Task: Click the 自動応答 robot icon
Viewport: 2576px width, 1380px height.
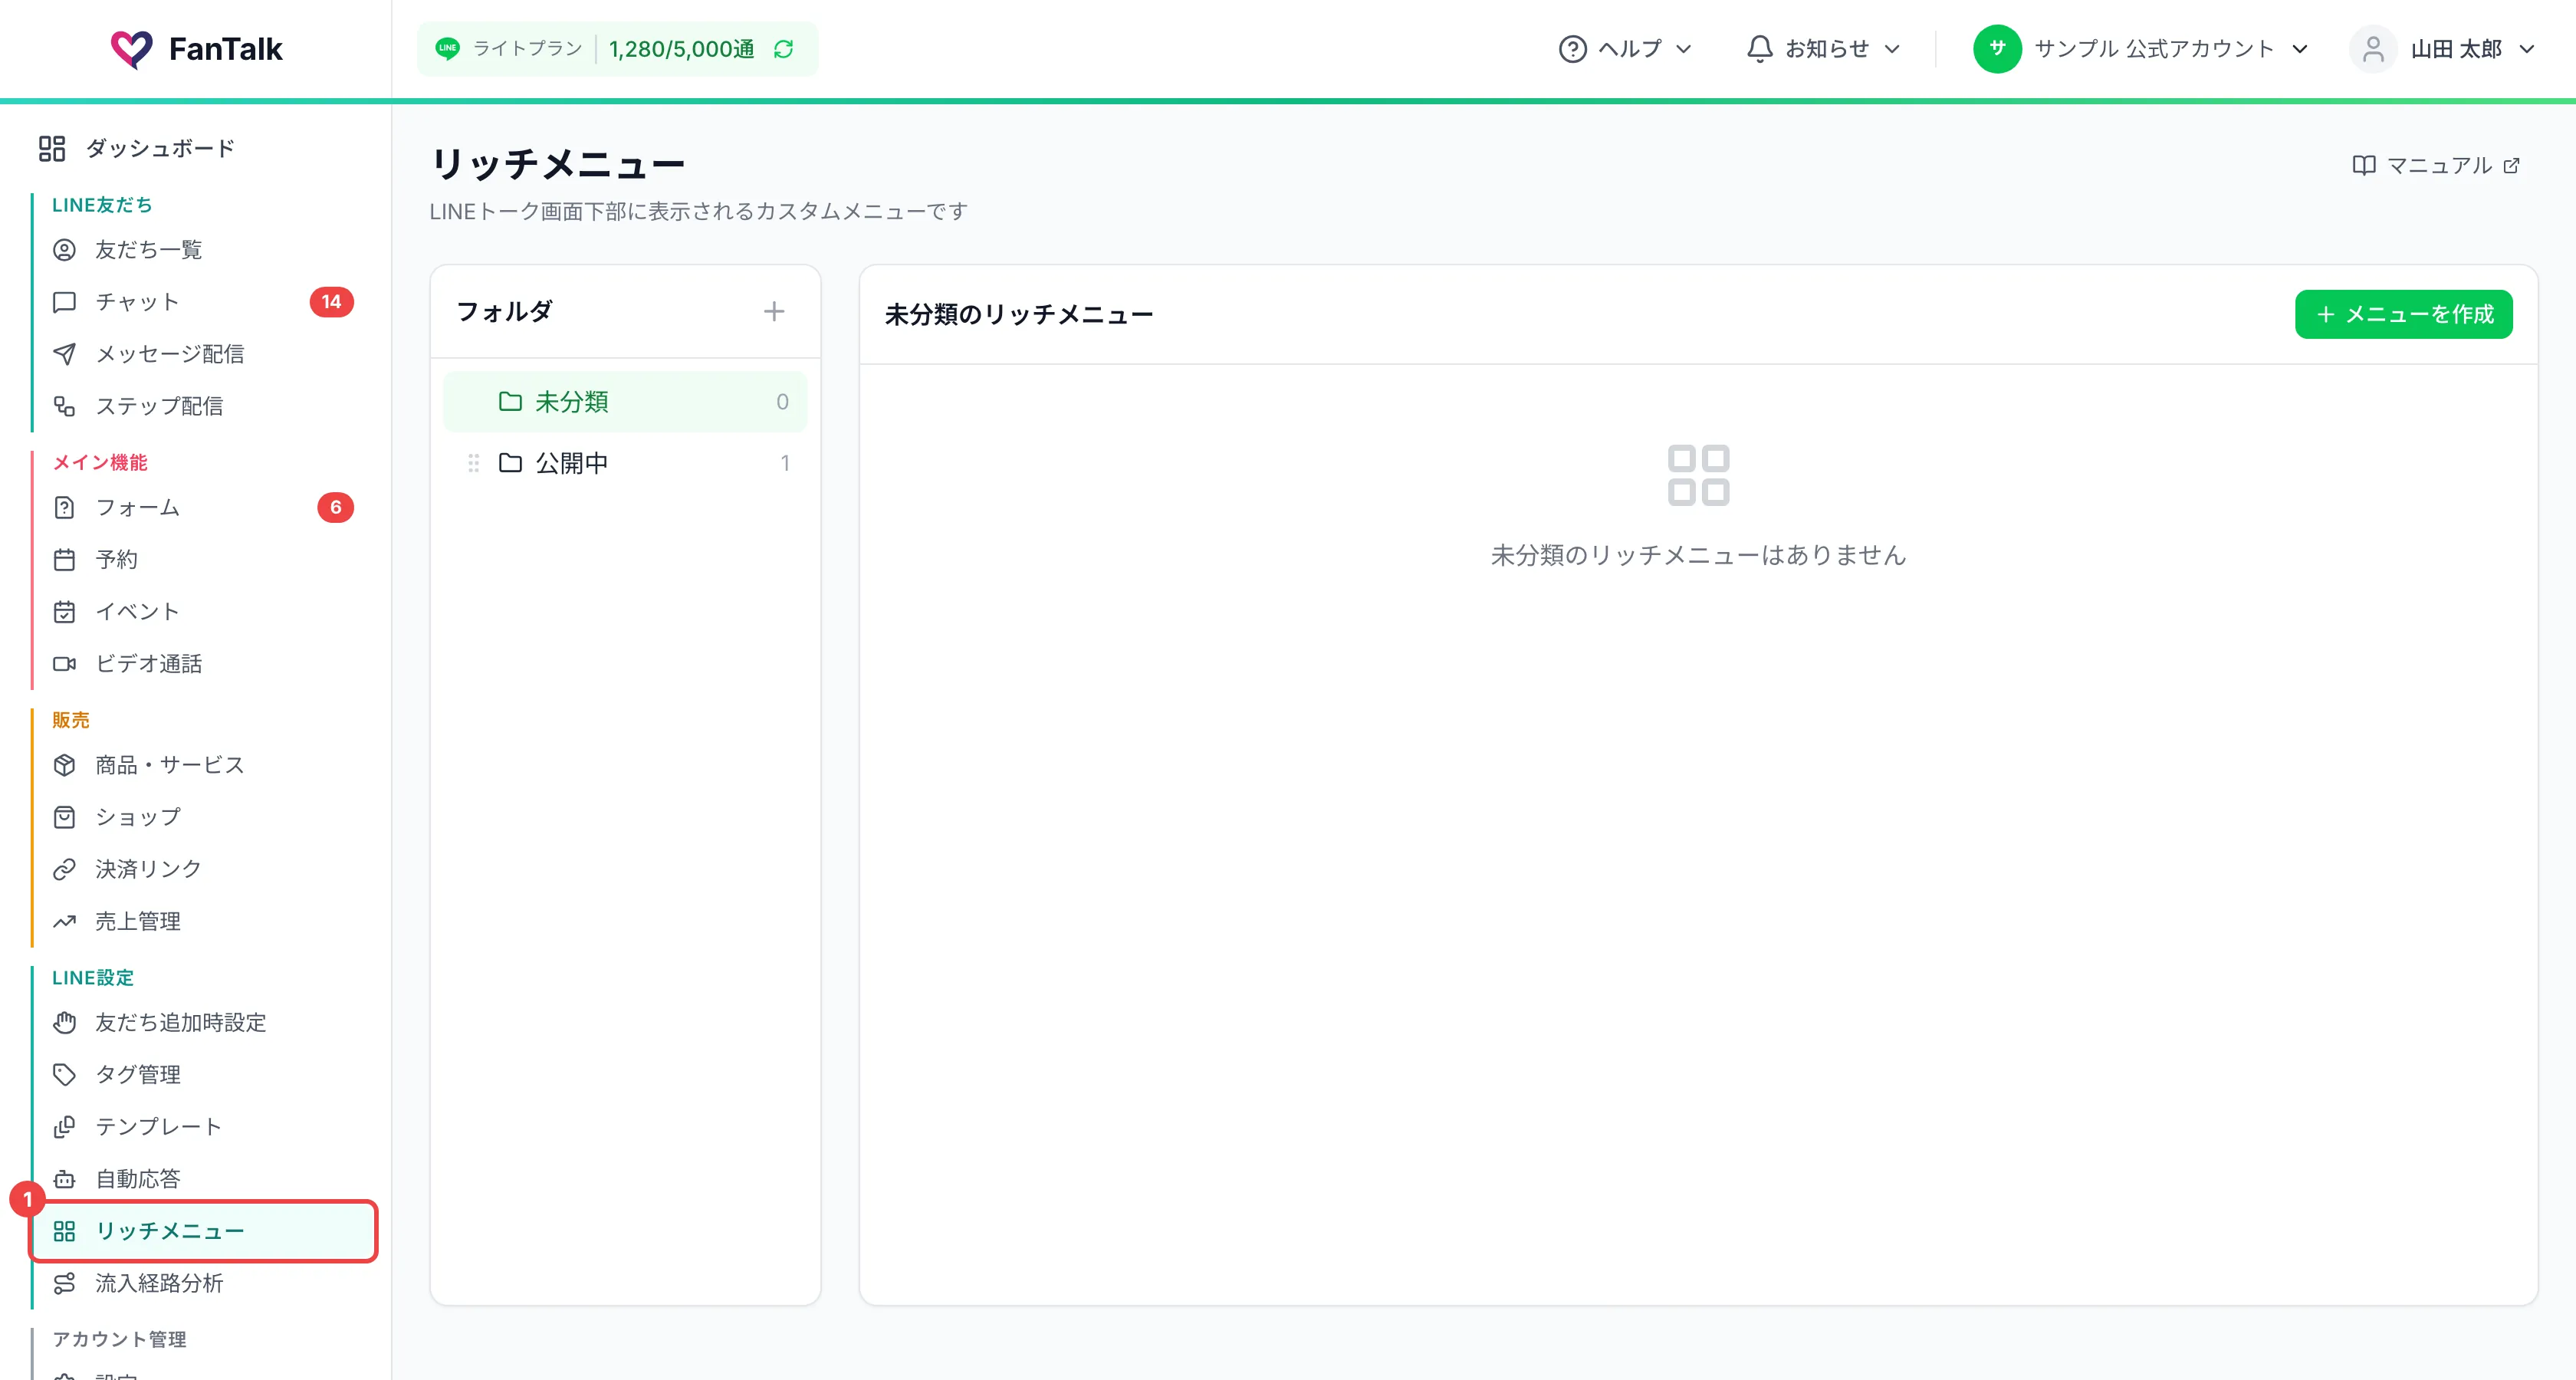Action: [64, 1179]
